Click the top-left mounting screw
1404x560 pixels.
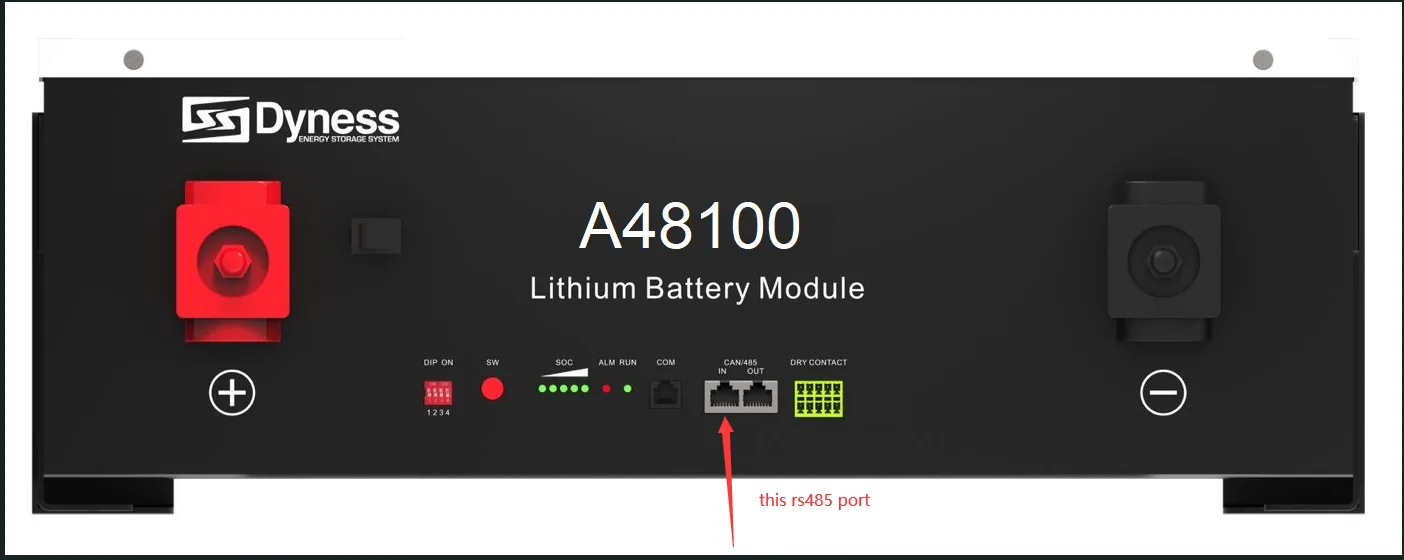coord(133,60)
